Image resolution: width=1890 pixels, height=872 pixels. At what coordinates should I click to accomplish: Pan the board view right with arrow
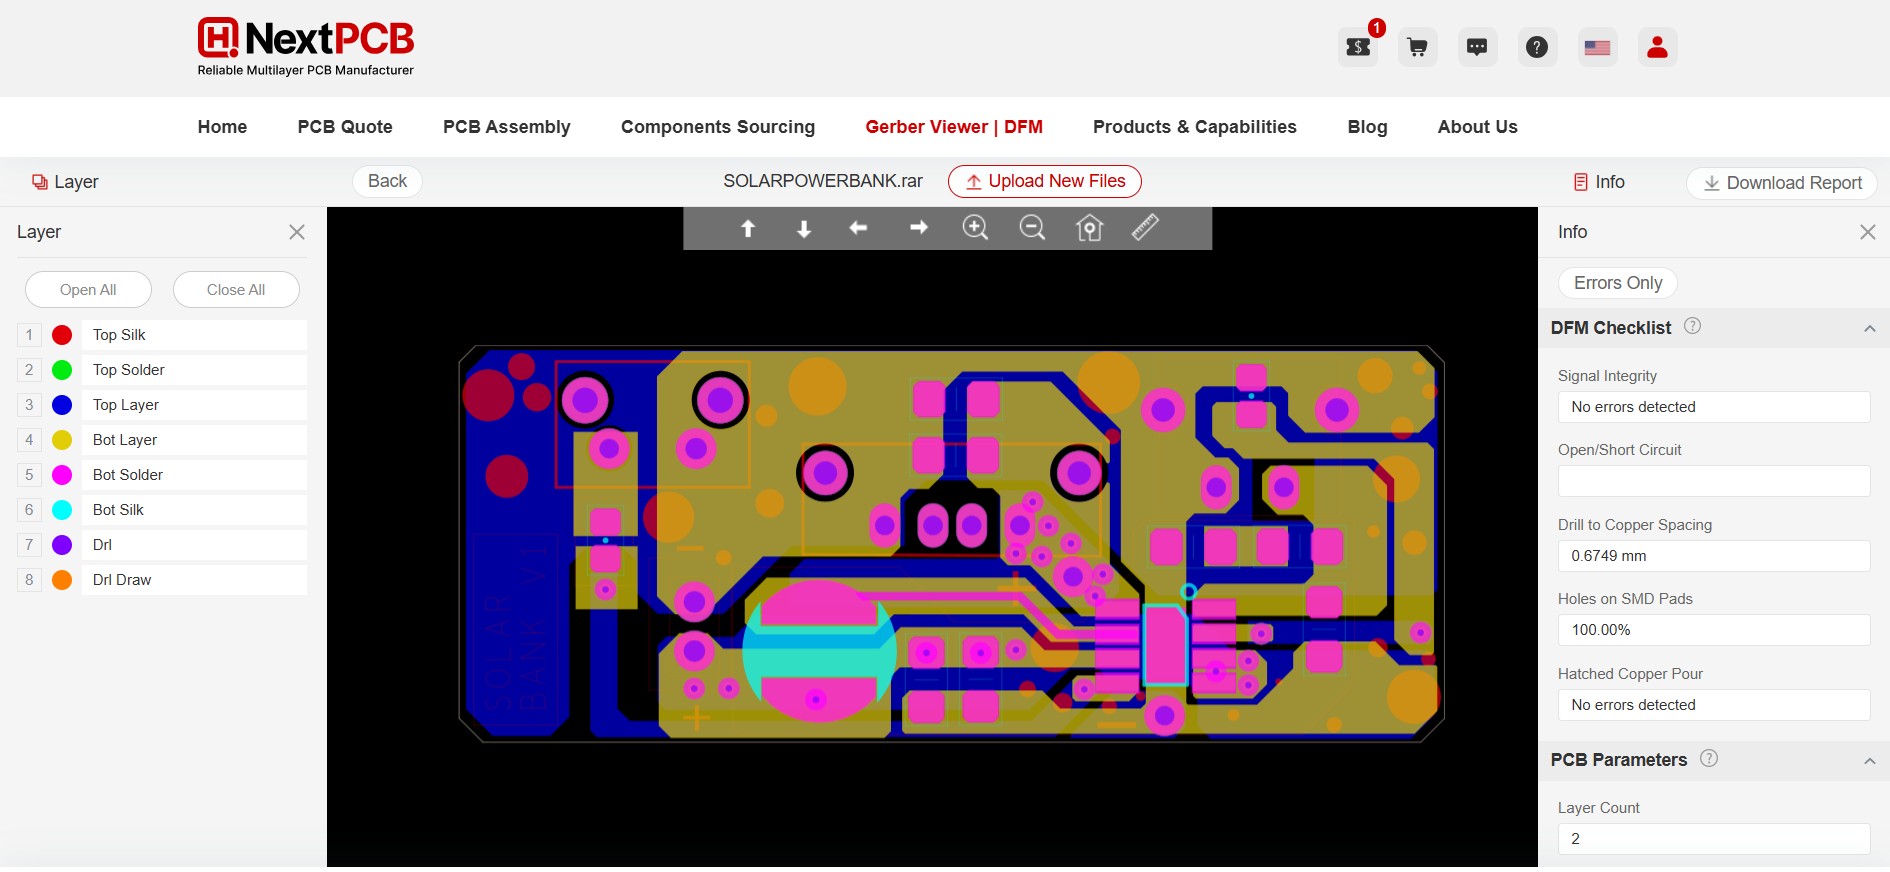pyautogui.click(x=918, y=228)
